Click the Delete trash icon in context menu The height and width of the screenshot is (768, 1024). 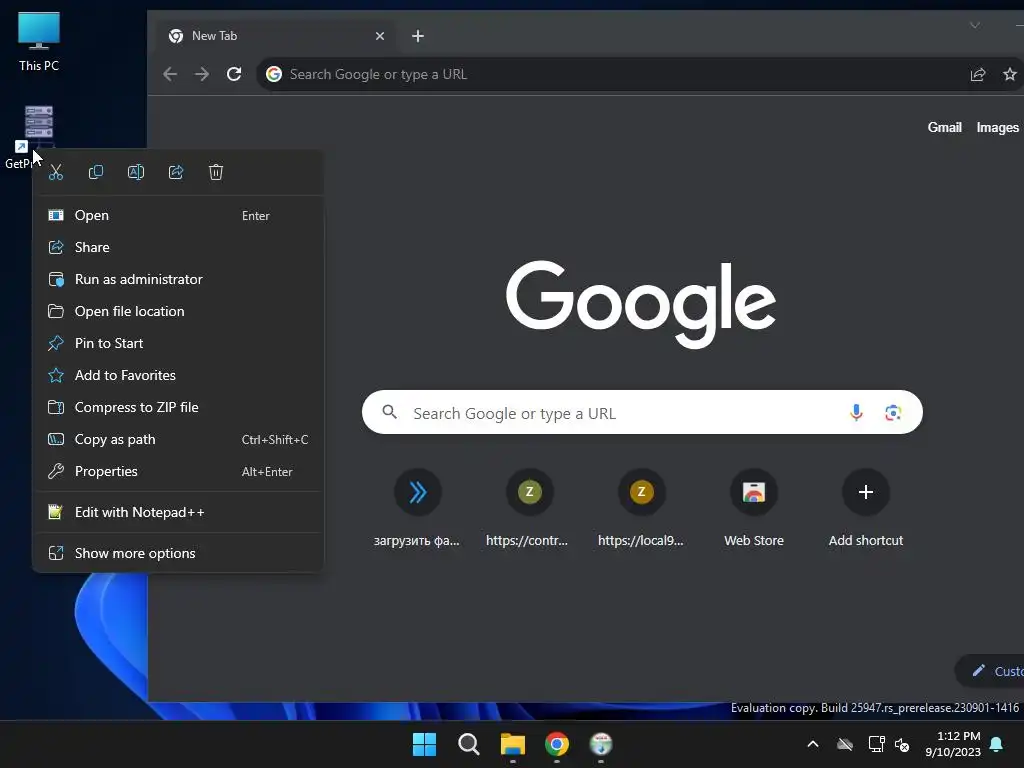click(216, 172)
